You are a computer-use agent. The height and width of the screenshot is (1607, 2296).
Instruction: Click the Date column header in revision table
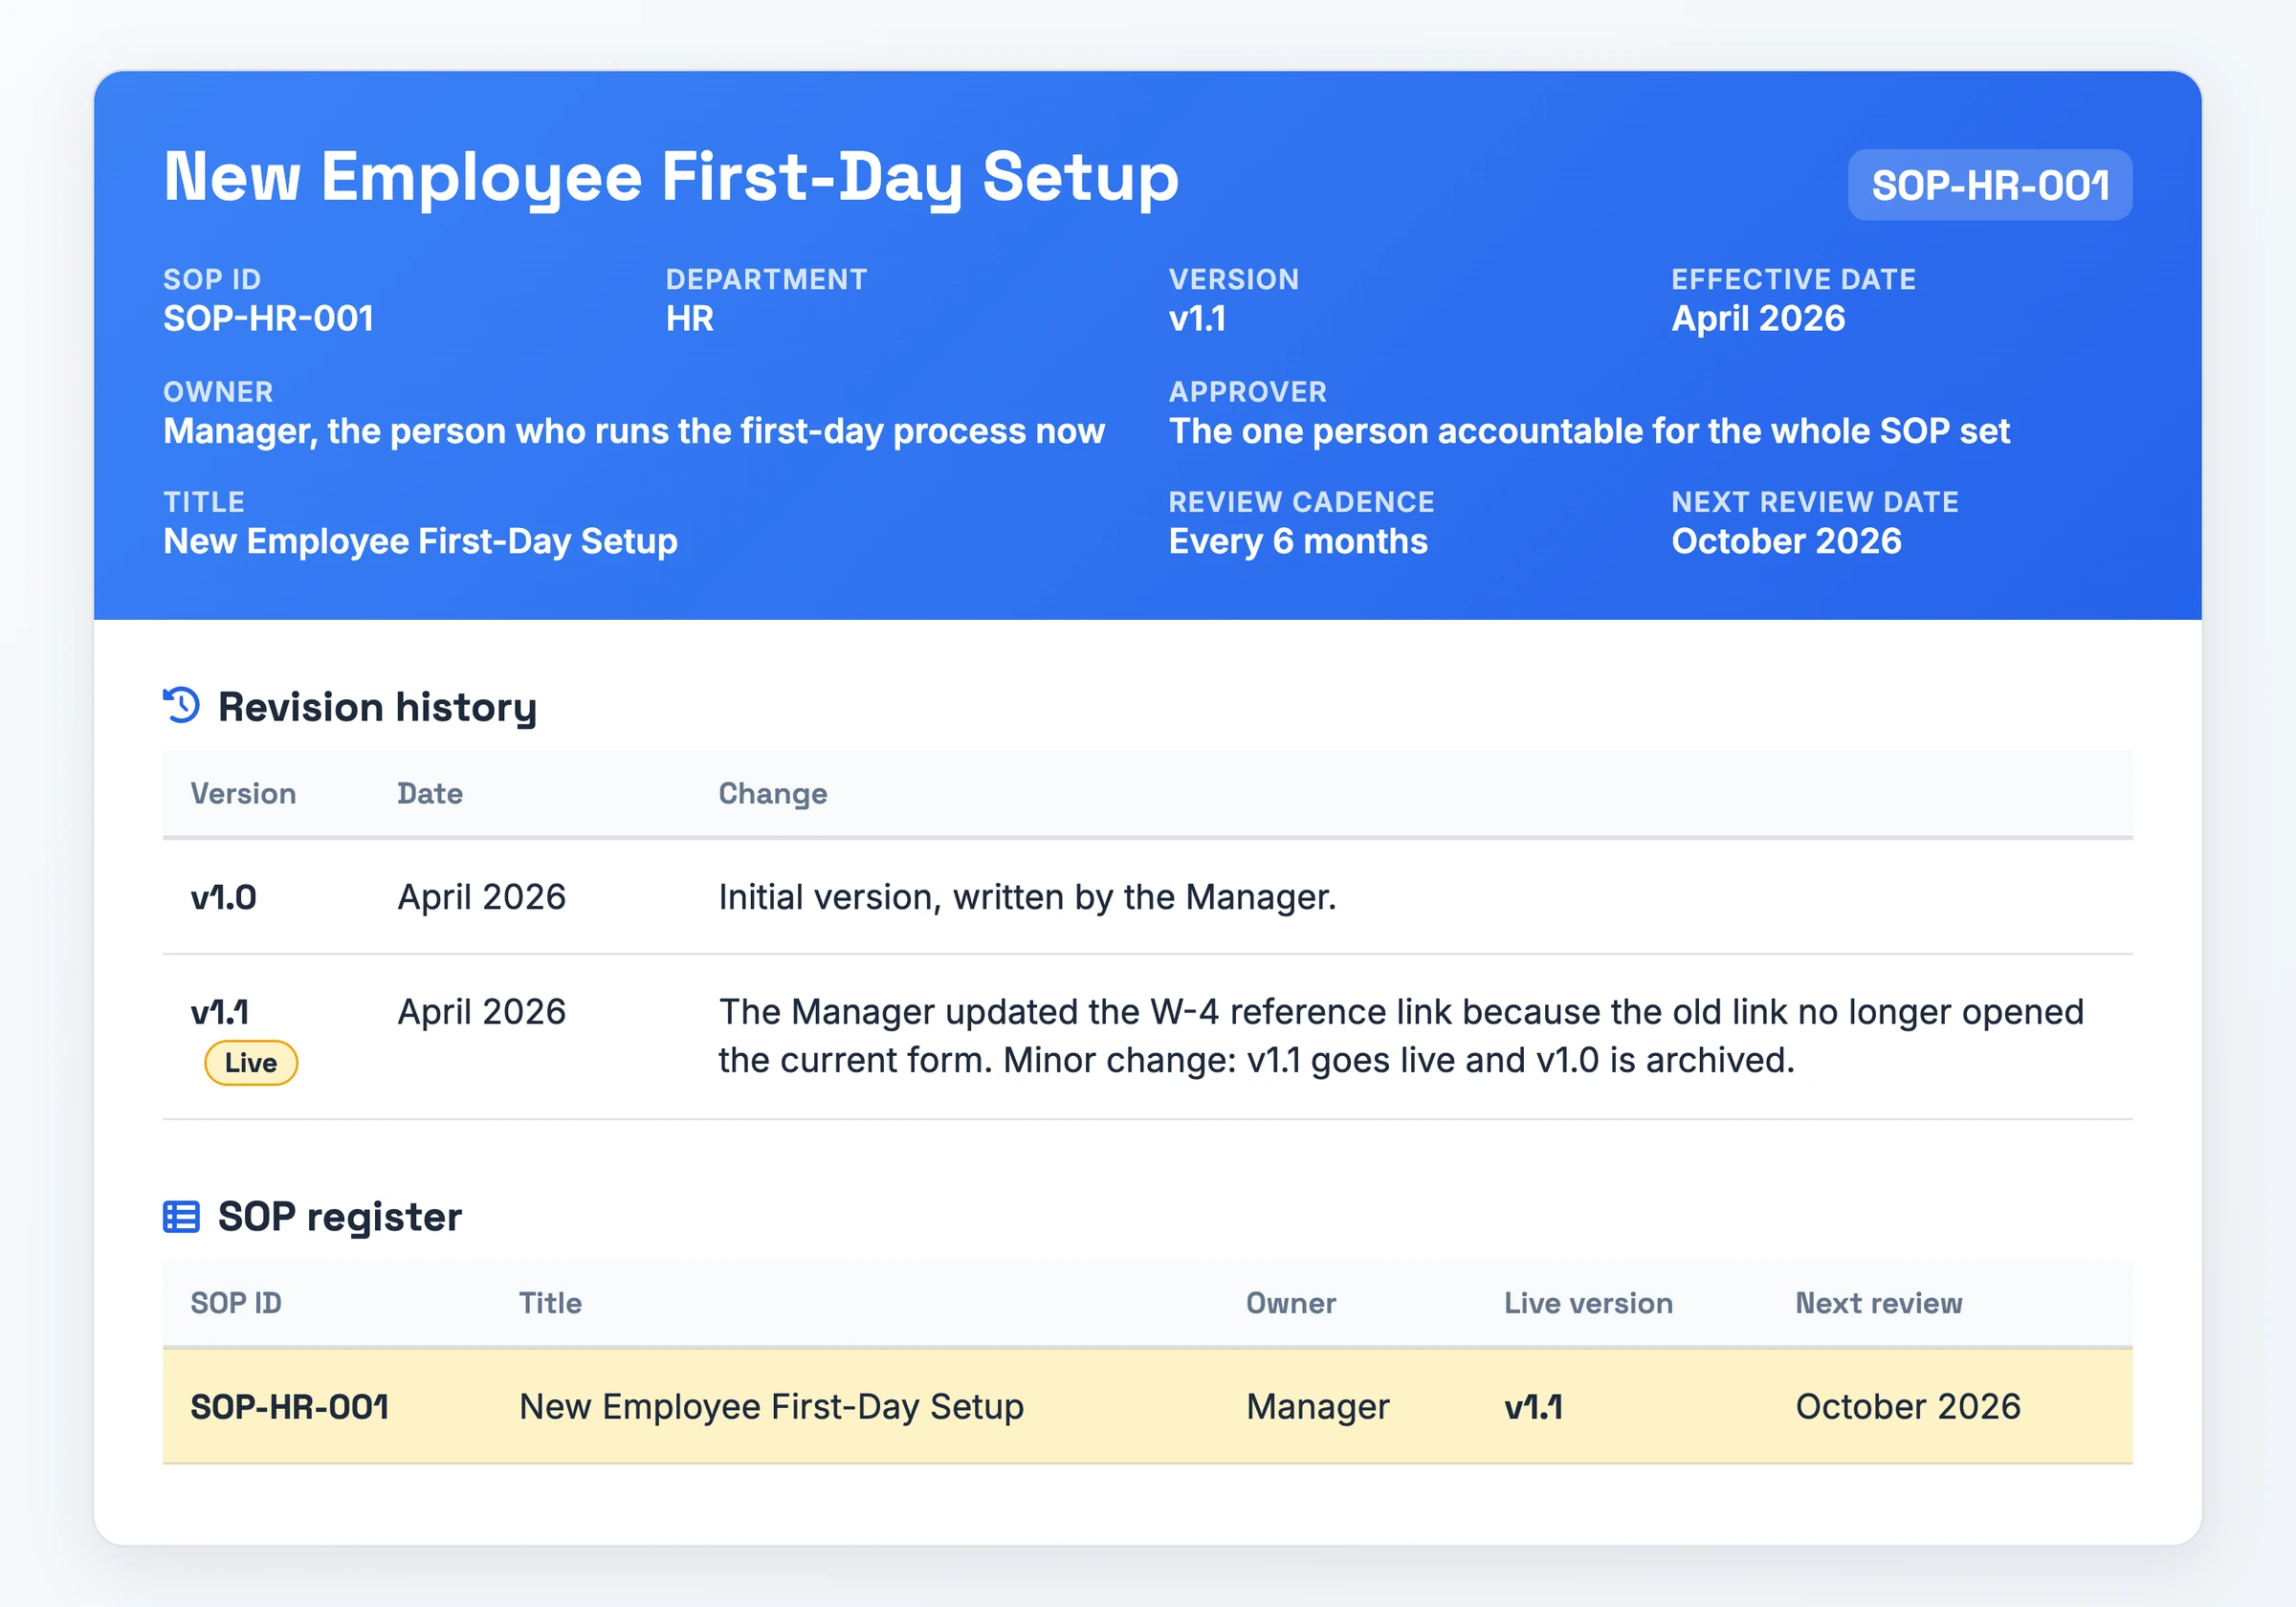[430, 794]
